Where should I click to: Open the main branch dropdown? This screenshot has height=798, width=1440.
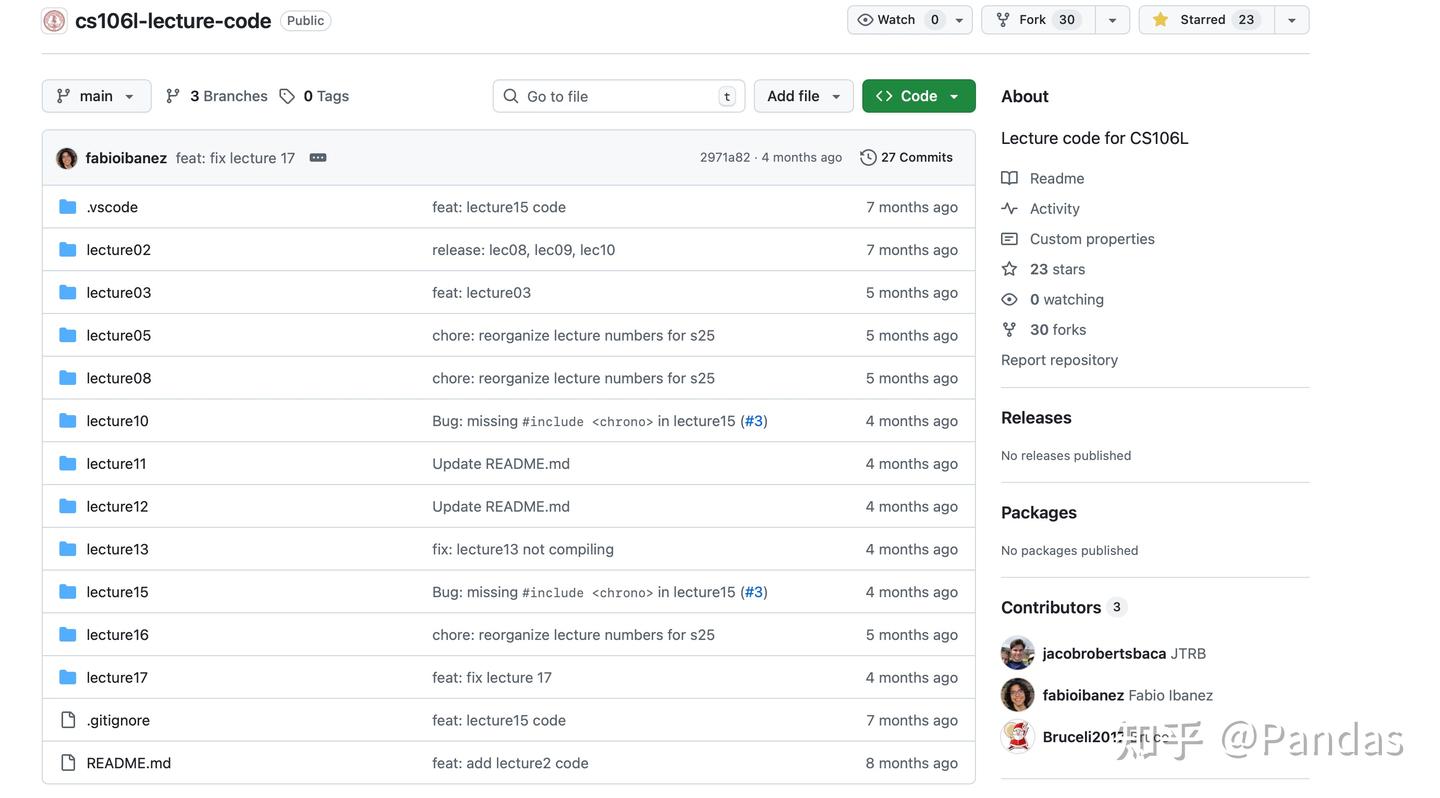pos(96,96)
